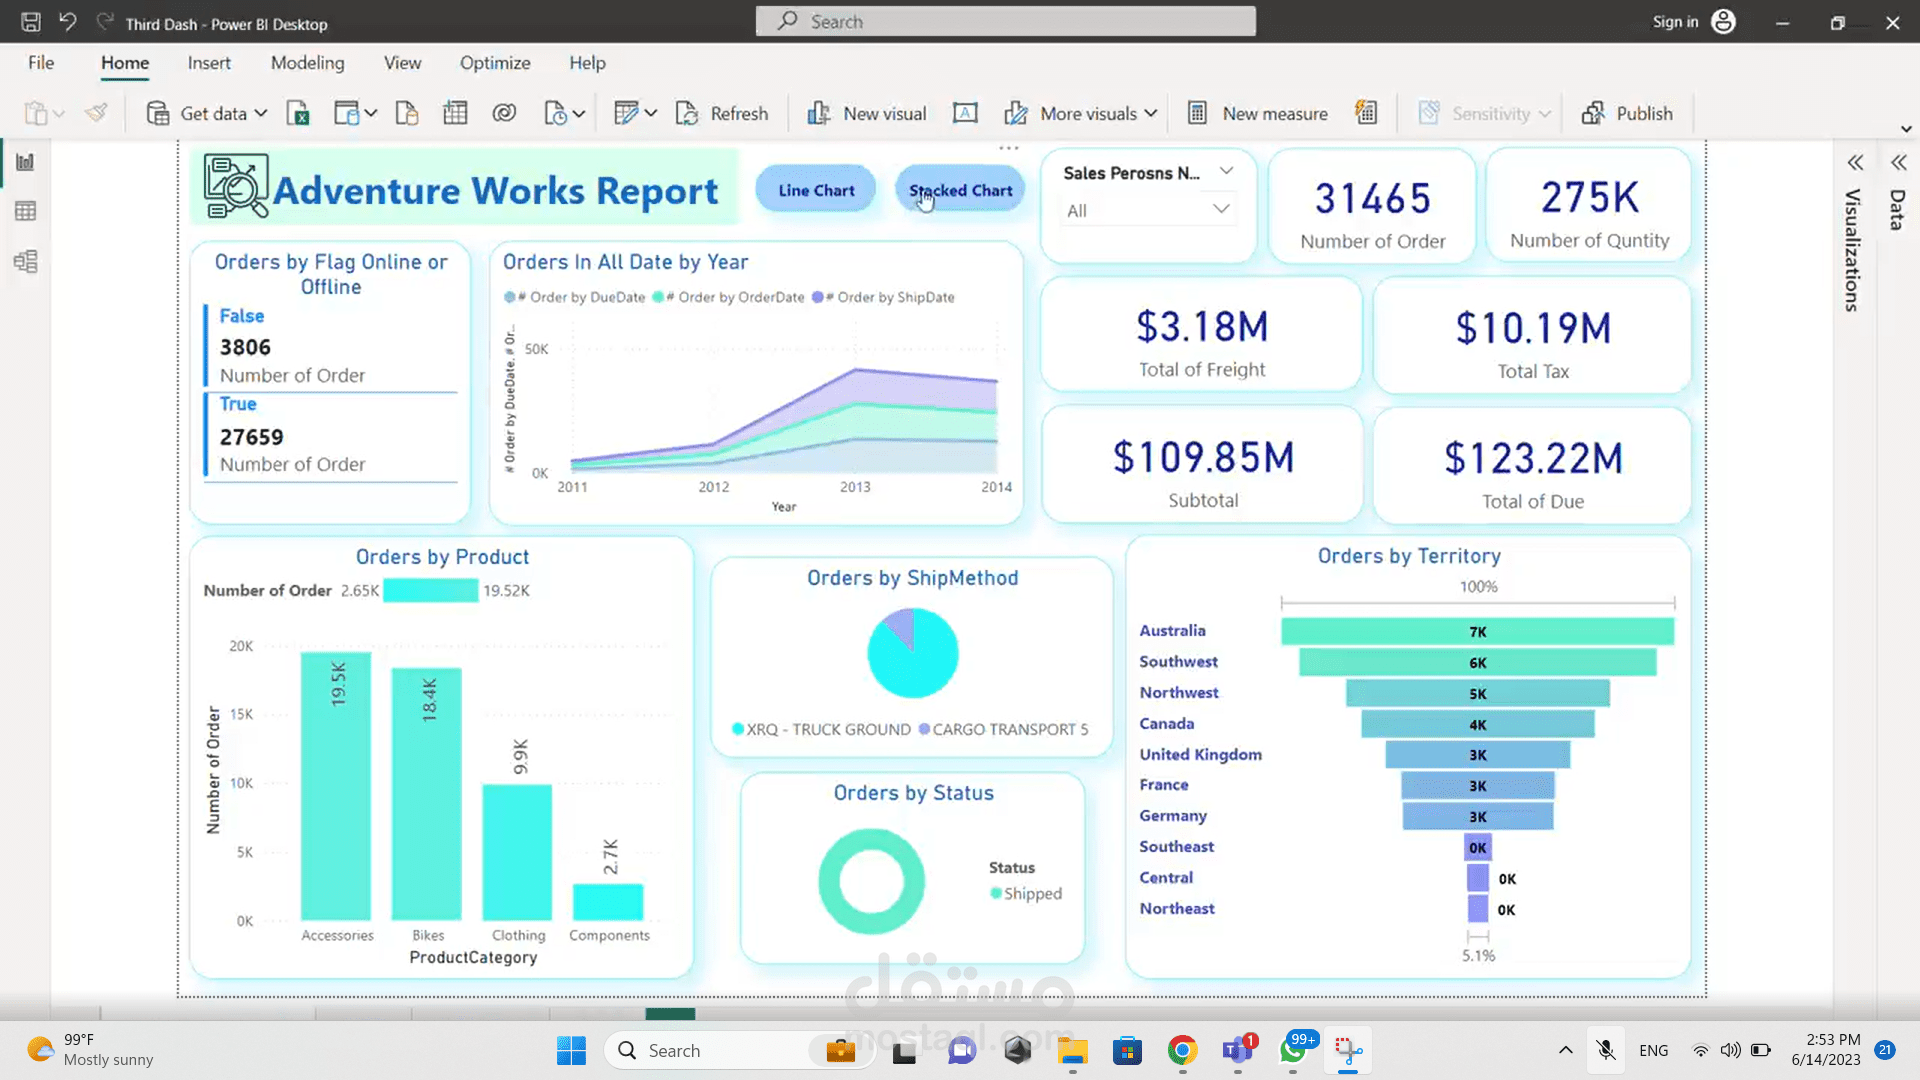Switch to the Modeling ribbon tab
This screenshot has width=1920, height=1080.
(307, 62)
